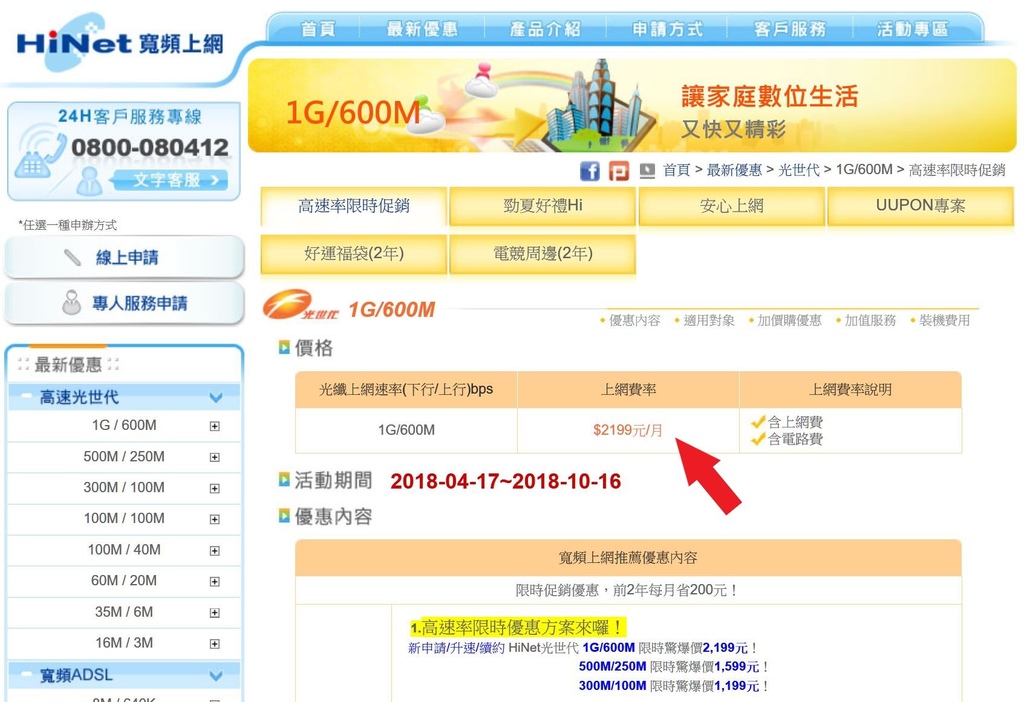Expand the 16M / 3M plus icon
The width and height of the screenshot is (1024, 702).
point(214,644)
